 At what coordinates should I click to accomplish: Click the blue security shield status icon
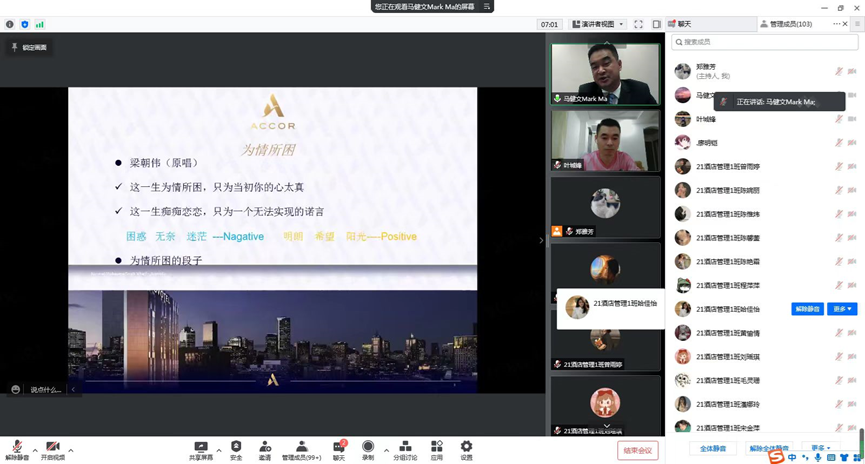click(x=24, y=24)
